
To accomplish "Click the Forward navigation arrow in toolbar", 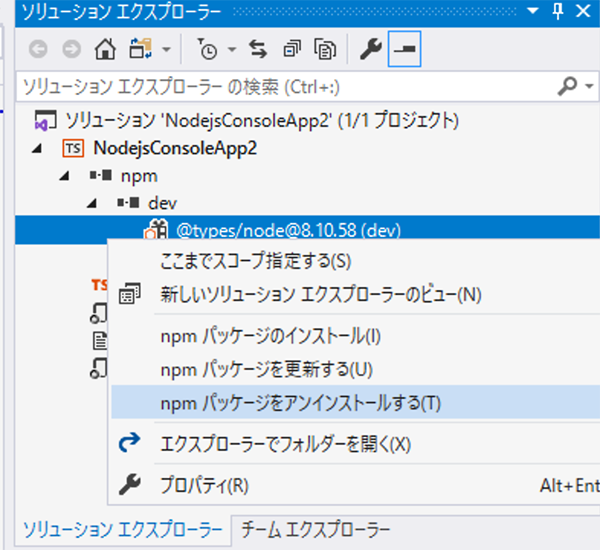I will point(72,49).
